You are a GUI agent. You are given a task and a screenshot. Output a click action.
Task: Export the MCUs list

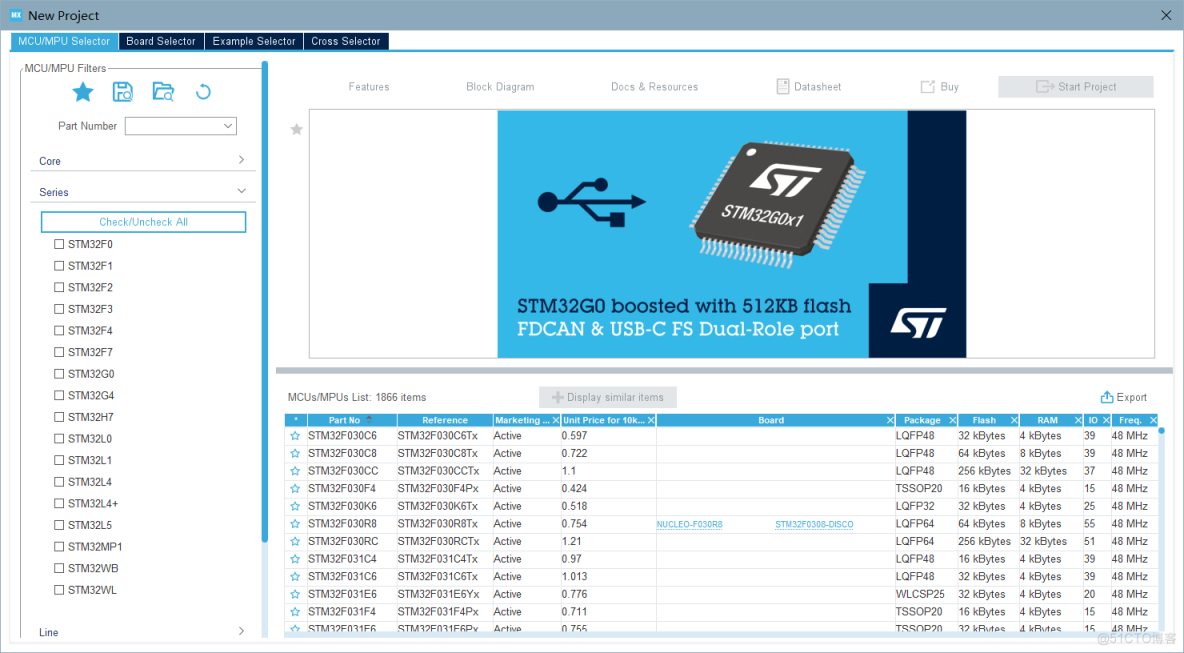point(1124,397)
